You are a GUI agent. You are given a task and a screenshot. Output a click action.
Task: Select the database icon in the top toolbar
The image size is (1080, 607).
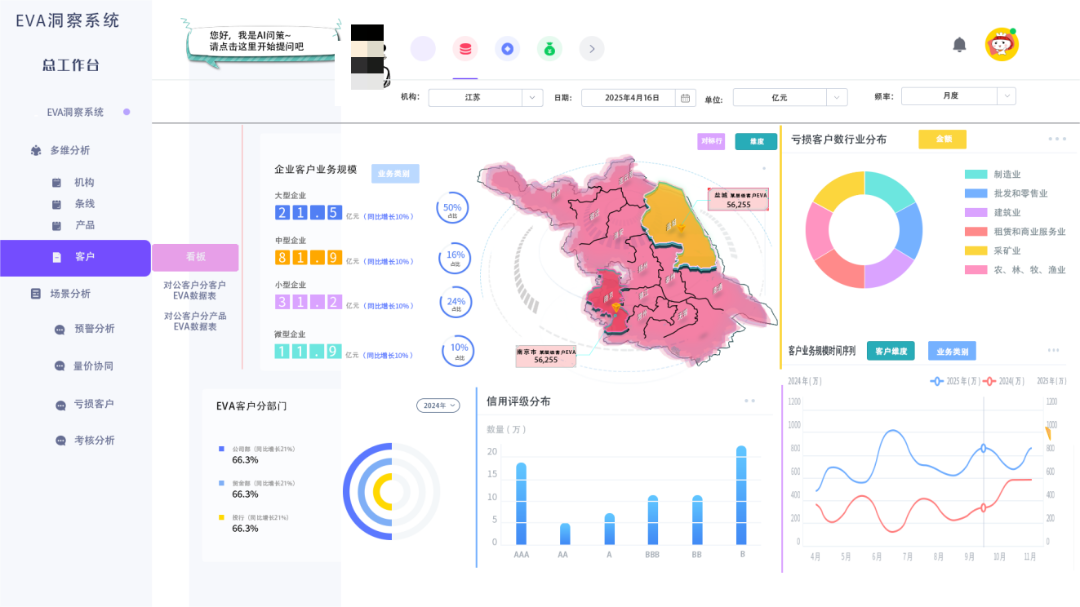click(465, 48)
